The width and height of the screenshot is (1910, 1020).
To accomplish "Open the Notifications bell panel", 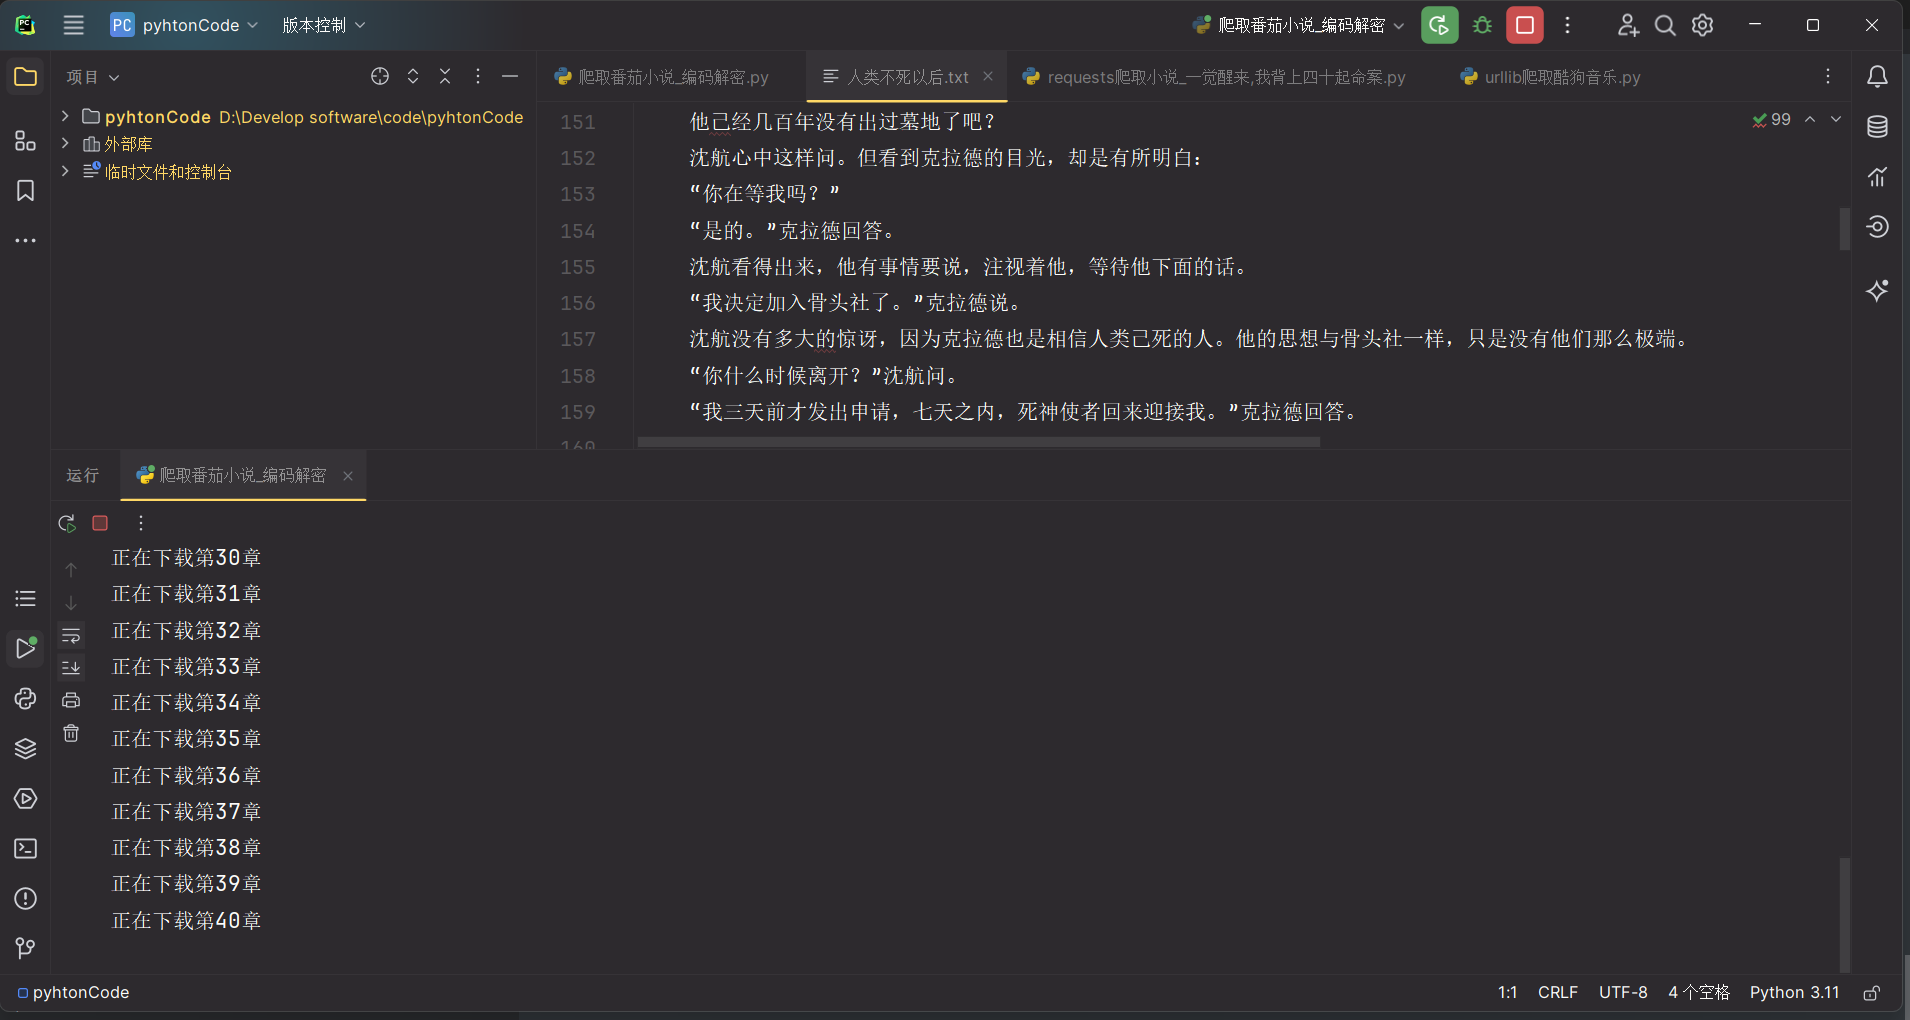I will pyautogui.click(x=1876, y=77).
